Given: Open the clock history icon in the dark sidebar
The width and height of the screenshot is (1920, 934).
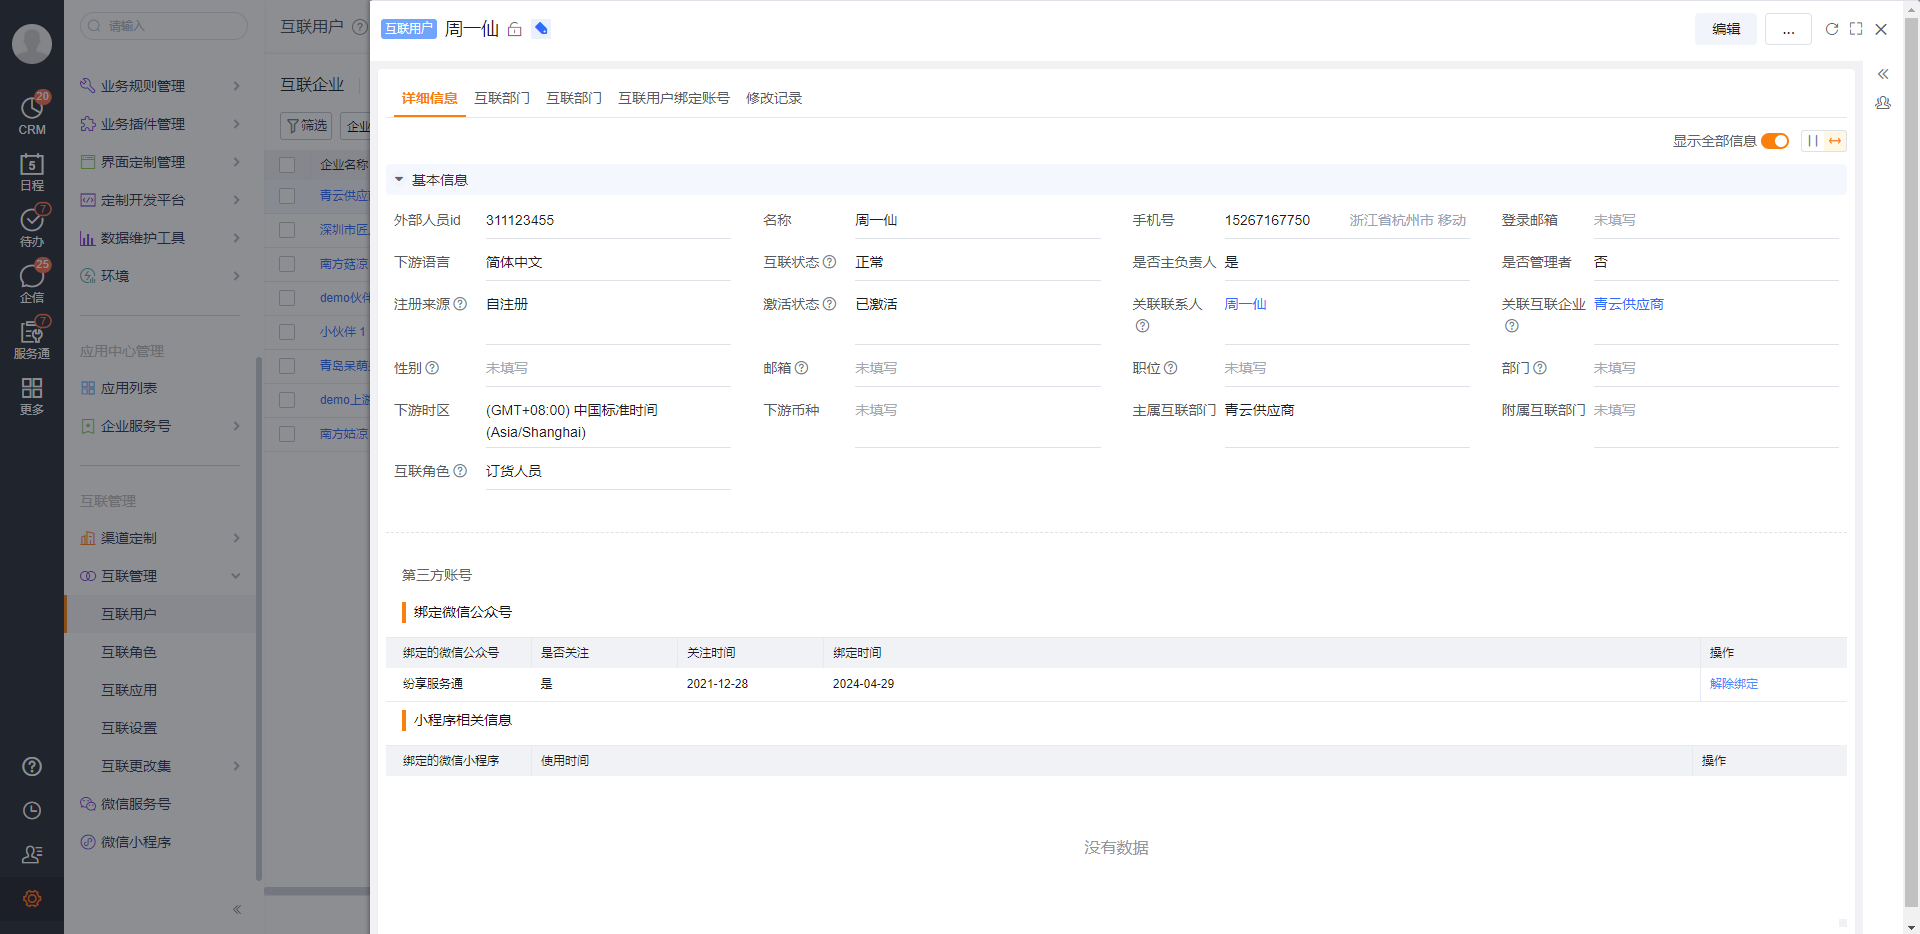Looking at the screenshot, I should click(32, 810).
